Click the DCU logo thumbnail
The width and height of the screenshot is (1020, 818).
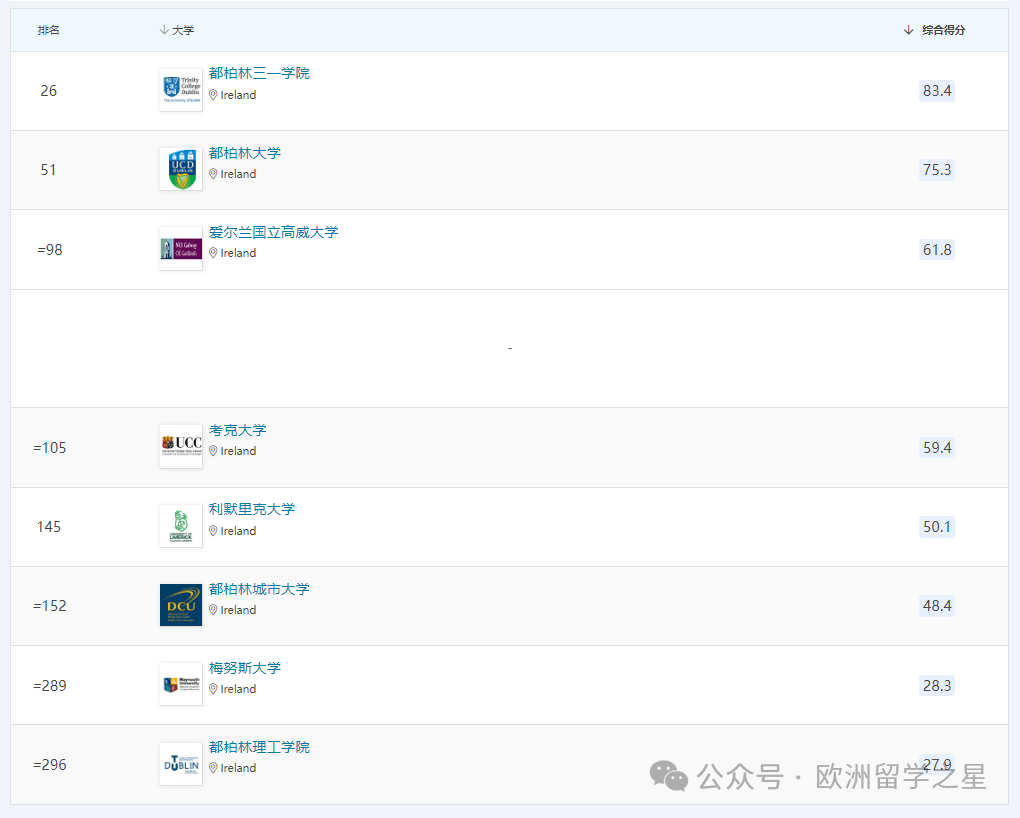coord(181,605)
